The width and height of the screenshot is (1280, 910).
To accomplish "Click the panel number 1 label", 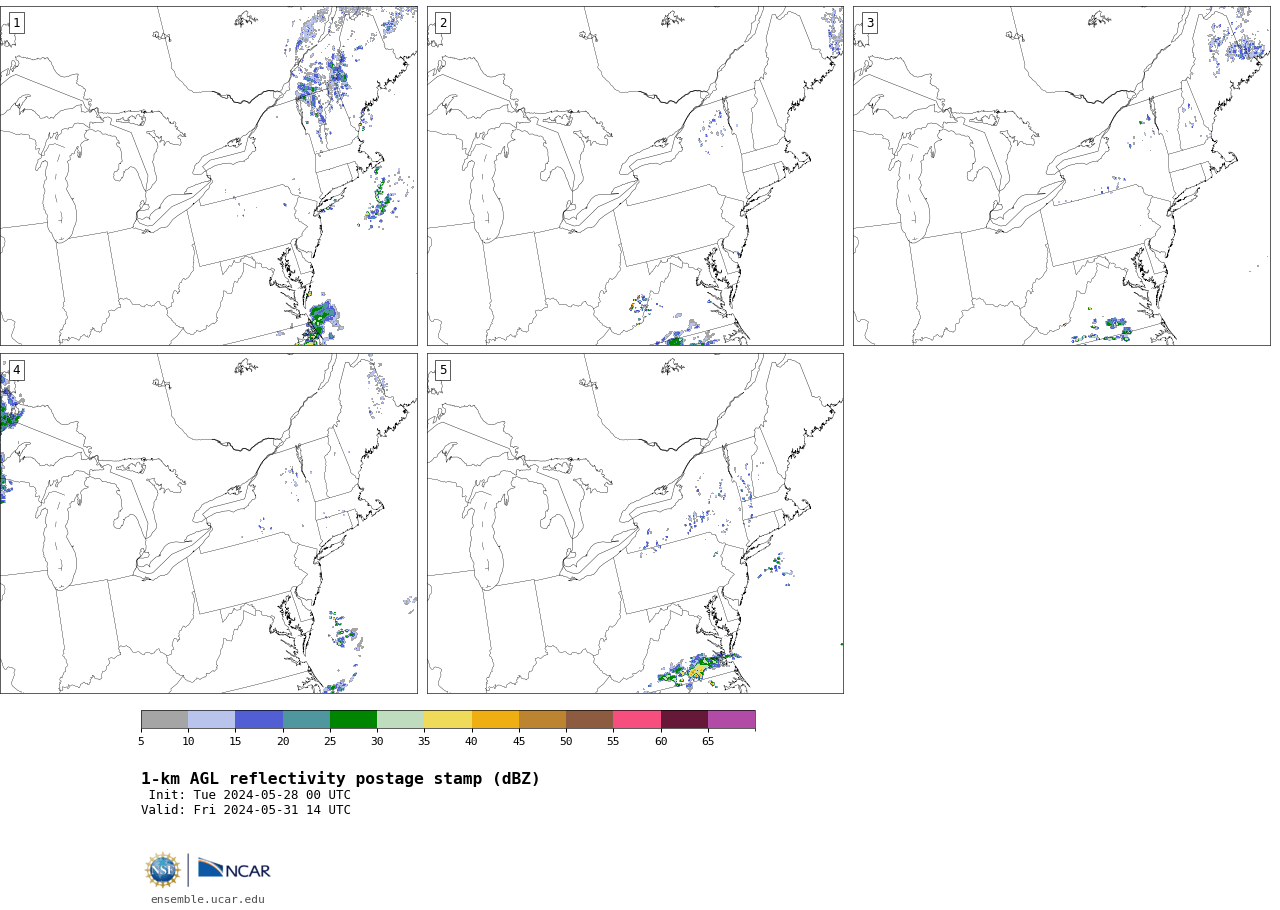I will coord(16,23).
